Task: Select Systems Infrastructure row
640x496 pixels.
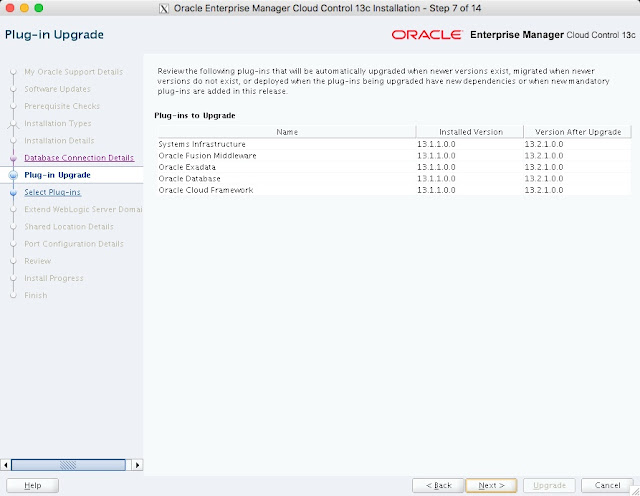Action: pos(394,144)
